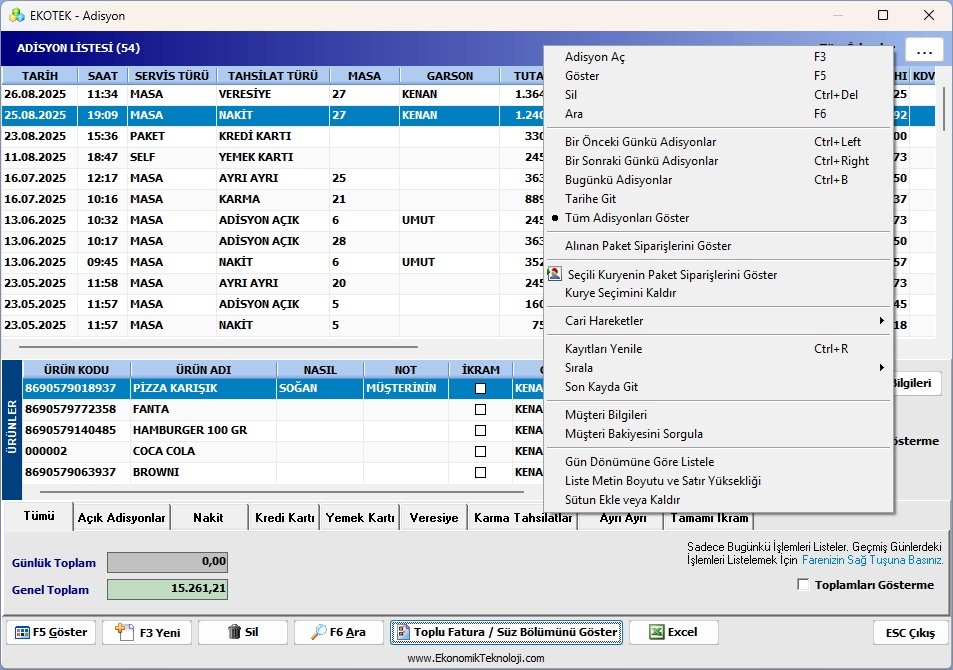Screen dimensions: 953x670
Task: Expand the Cari Hareketler submenu
Action: click(720, 320)
